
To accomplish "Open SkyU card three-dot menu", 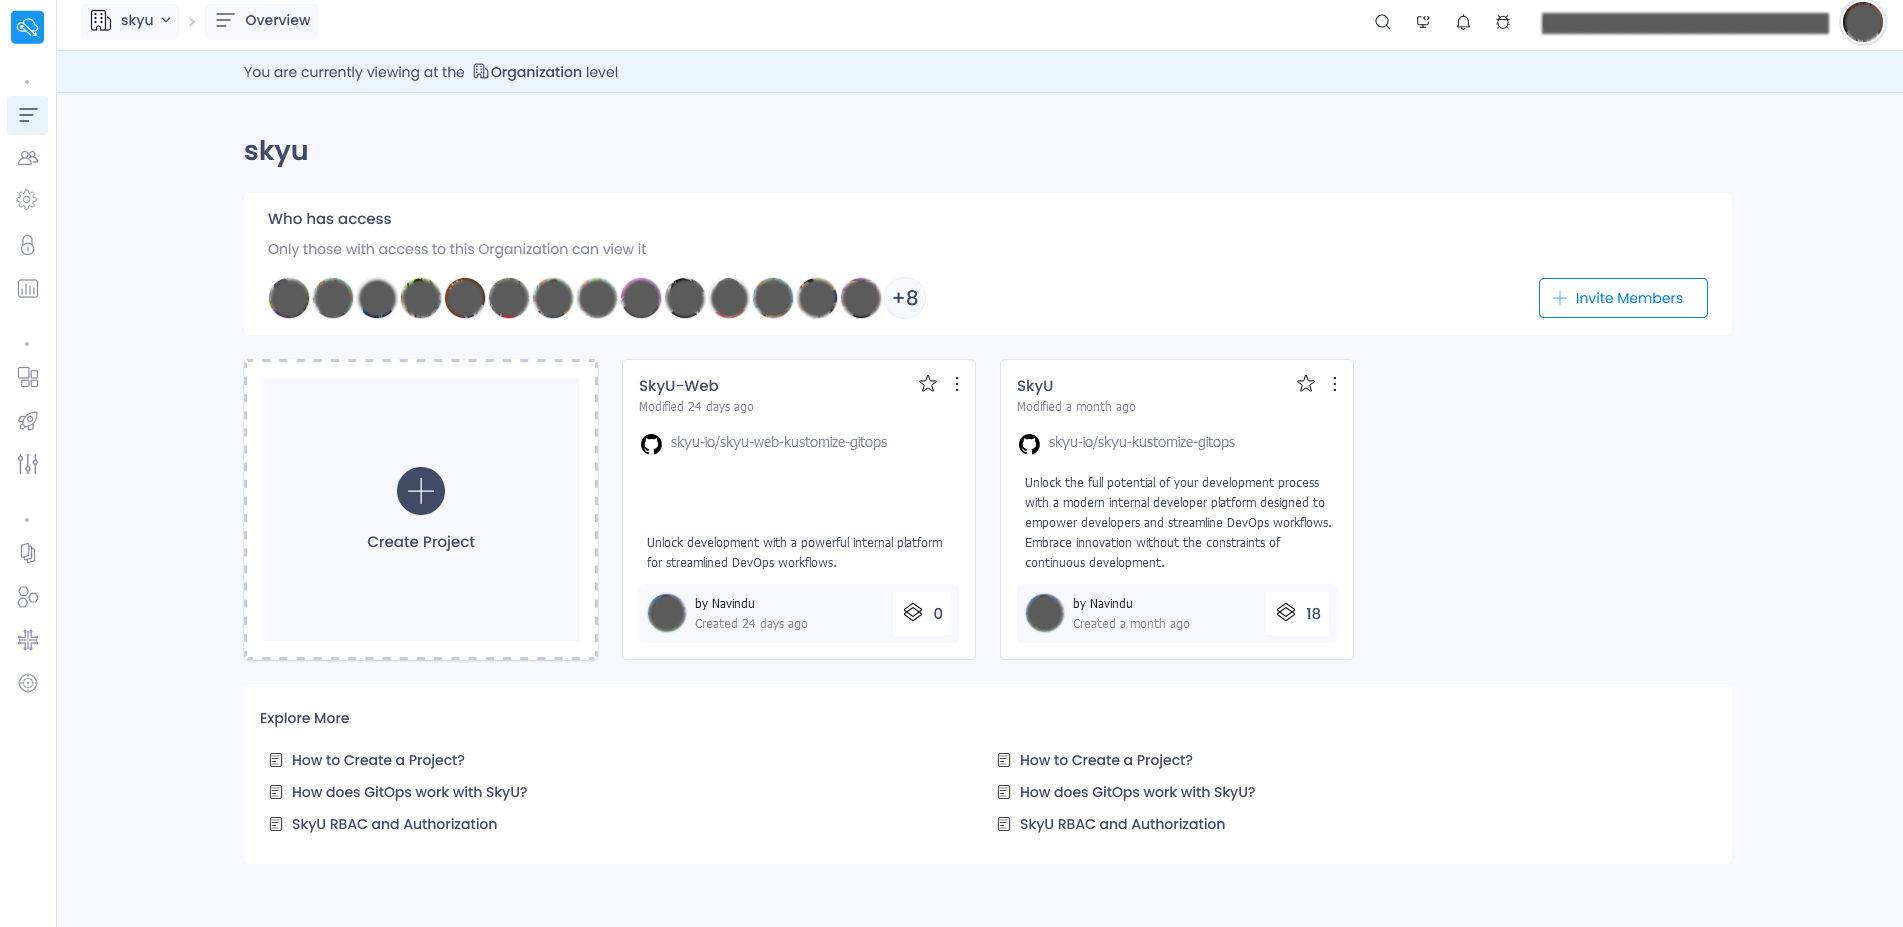I will pyautogui.click(x=1335, y=384).
